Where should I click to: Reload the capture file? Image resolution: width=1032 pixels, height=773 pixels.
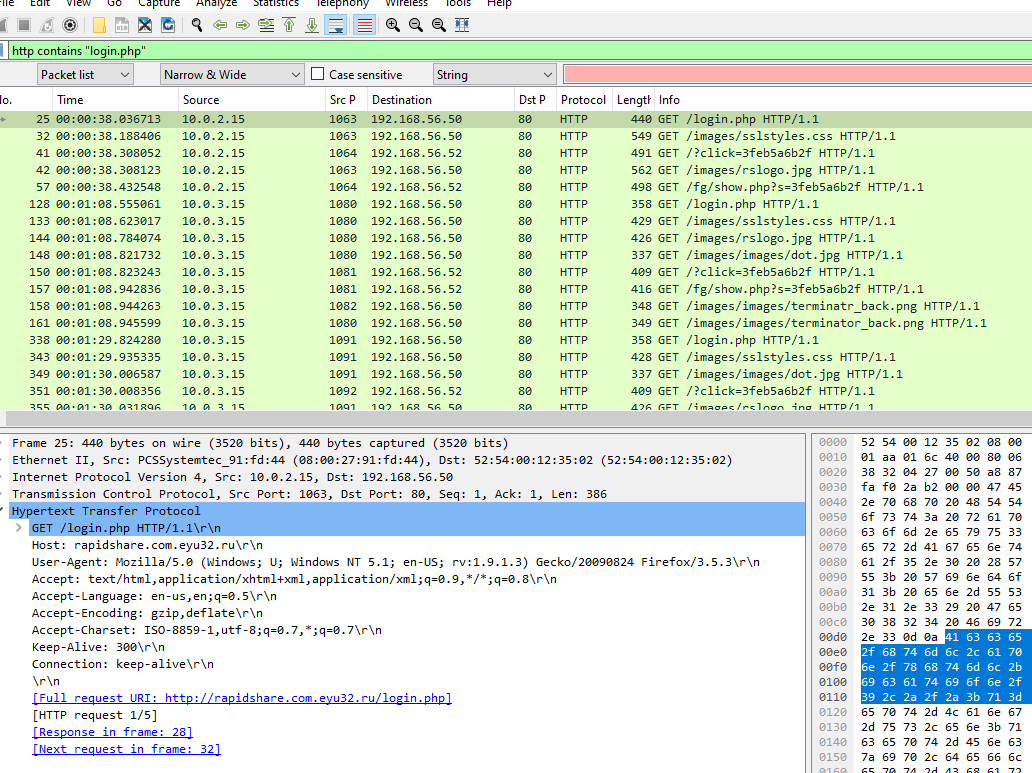click(x=168, y=25)
